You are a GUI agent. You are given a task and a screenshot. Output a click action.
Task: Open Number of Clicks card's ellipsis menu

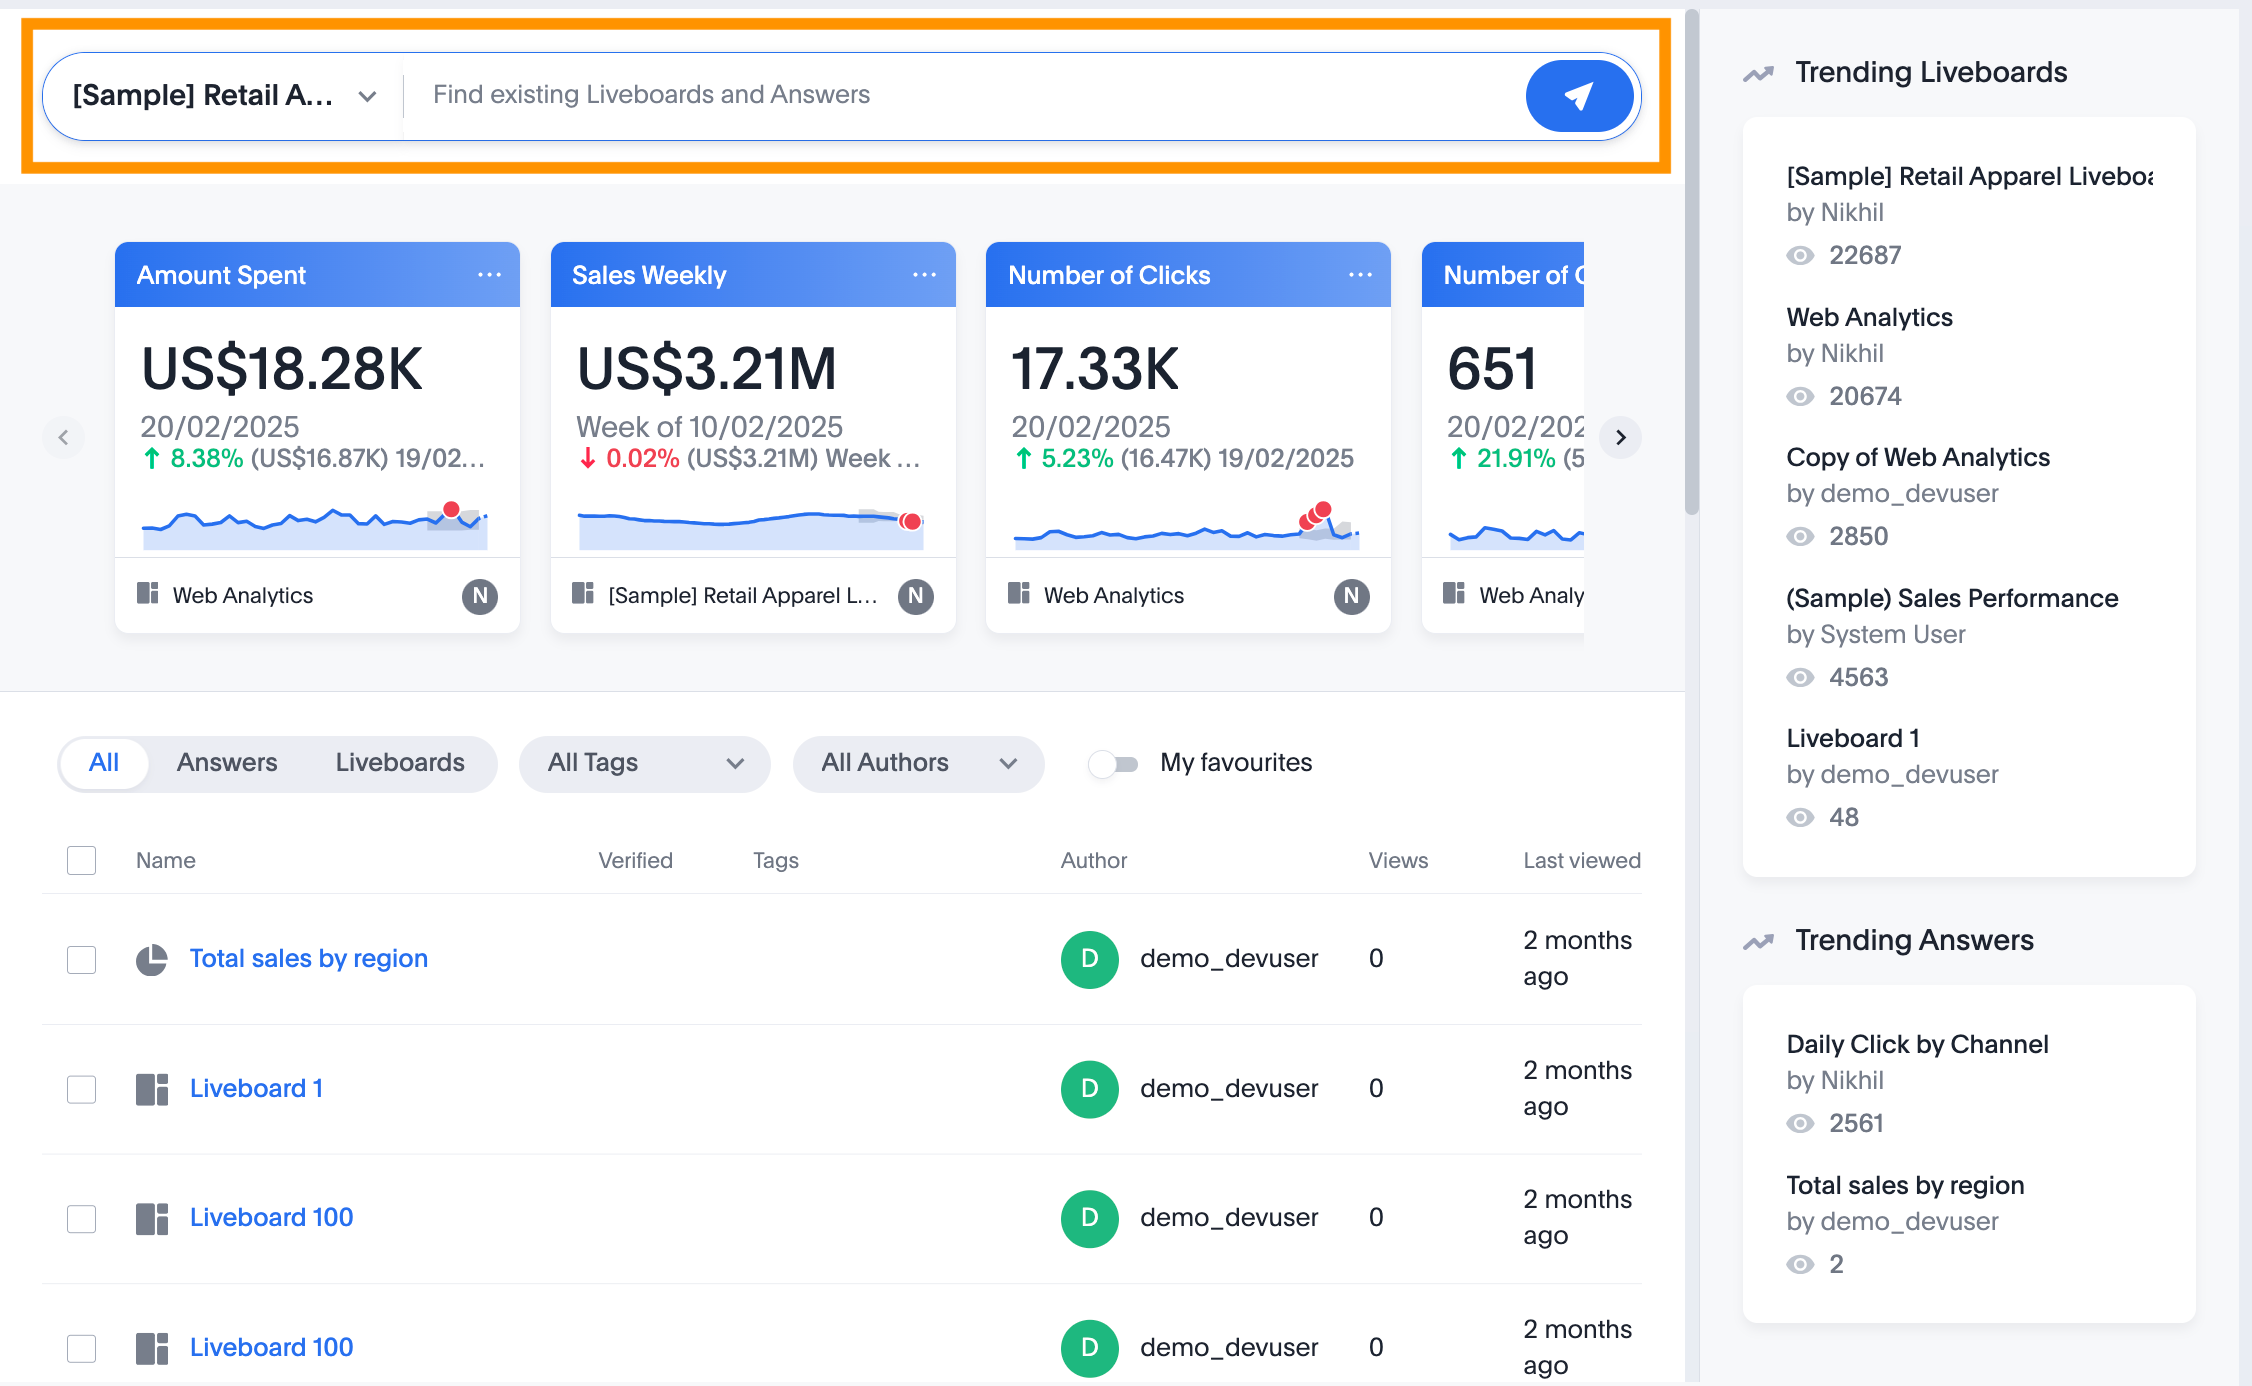1360,275
